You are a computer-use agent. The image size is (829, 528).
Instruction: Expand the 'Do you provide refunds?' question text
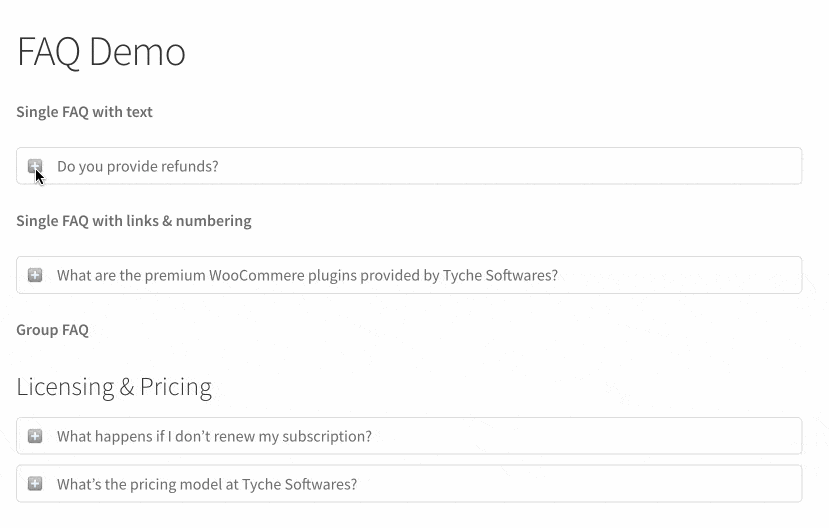click(137, 166)
